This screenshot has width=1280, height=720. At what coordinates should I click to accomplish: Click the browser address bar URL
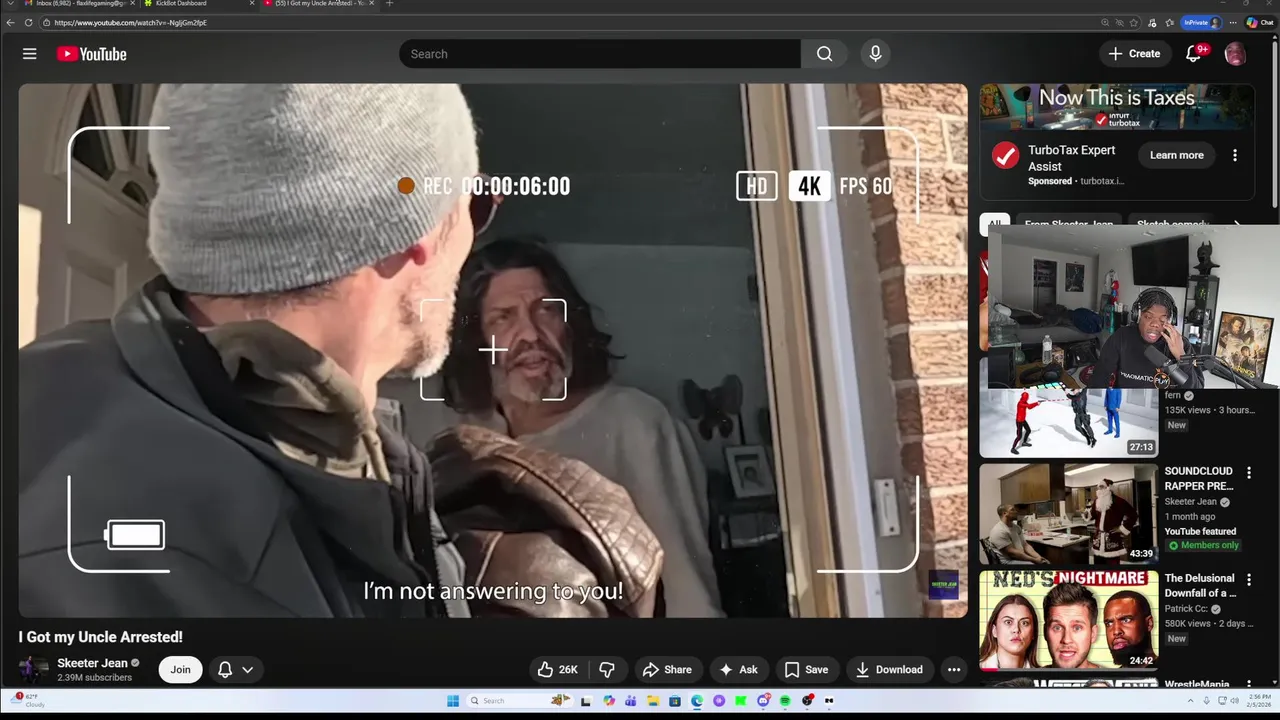pos(130,22)
